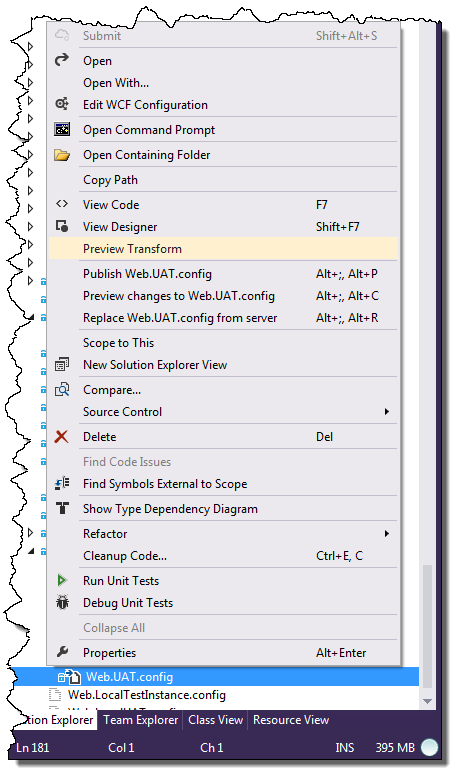
Task: Click the green Run Unit Tests arrow icon
Action: (62, 580)
